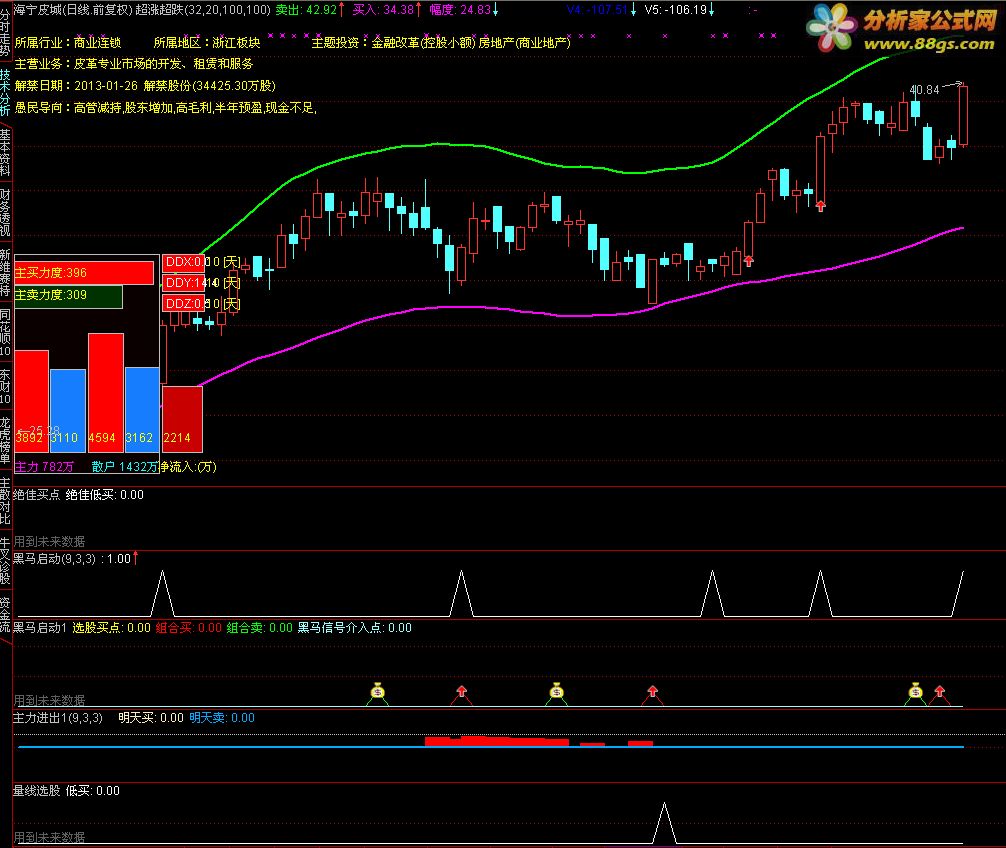Click the DDY red label box
This screenshot has height=848, width=1006.
coord(183,283)
